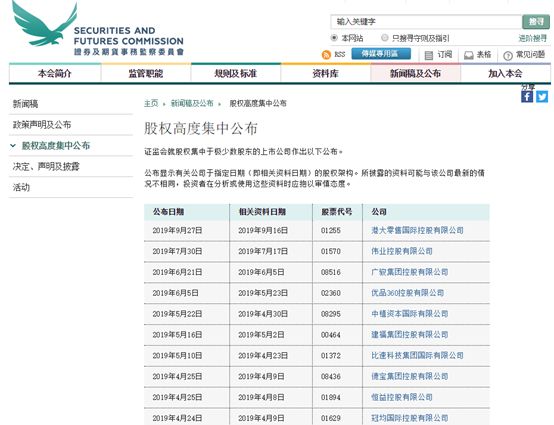
Task: Share page on Twitter
Action: point(542,96)
